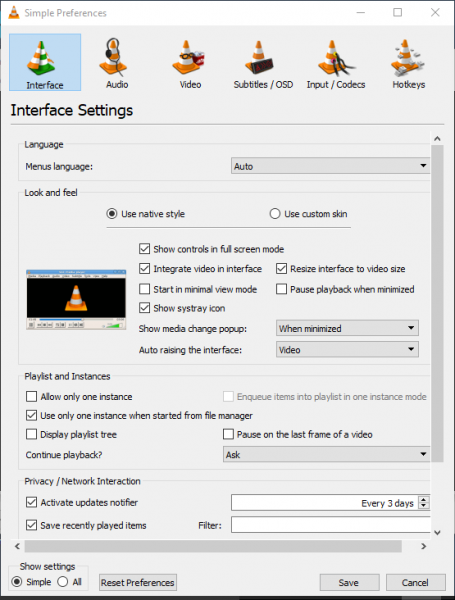Uncheck Show controls in full screen mode
Screen dimensions: 455x600
144,249
